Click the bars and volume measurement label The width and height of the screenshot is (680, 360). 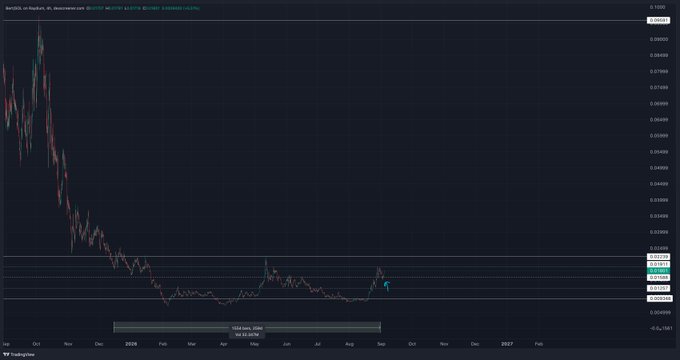tap(247, 331)
